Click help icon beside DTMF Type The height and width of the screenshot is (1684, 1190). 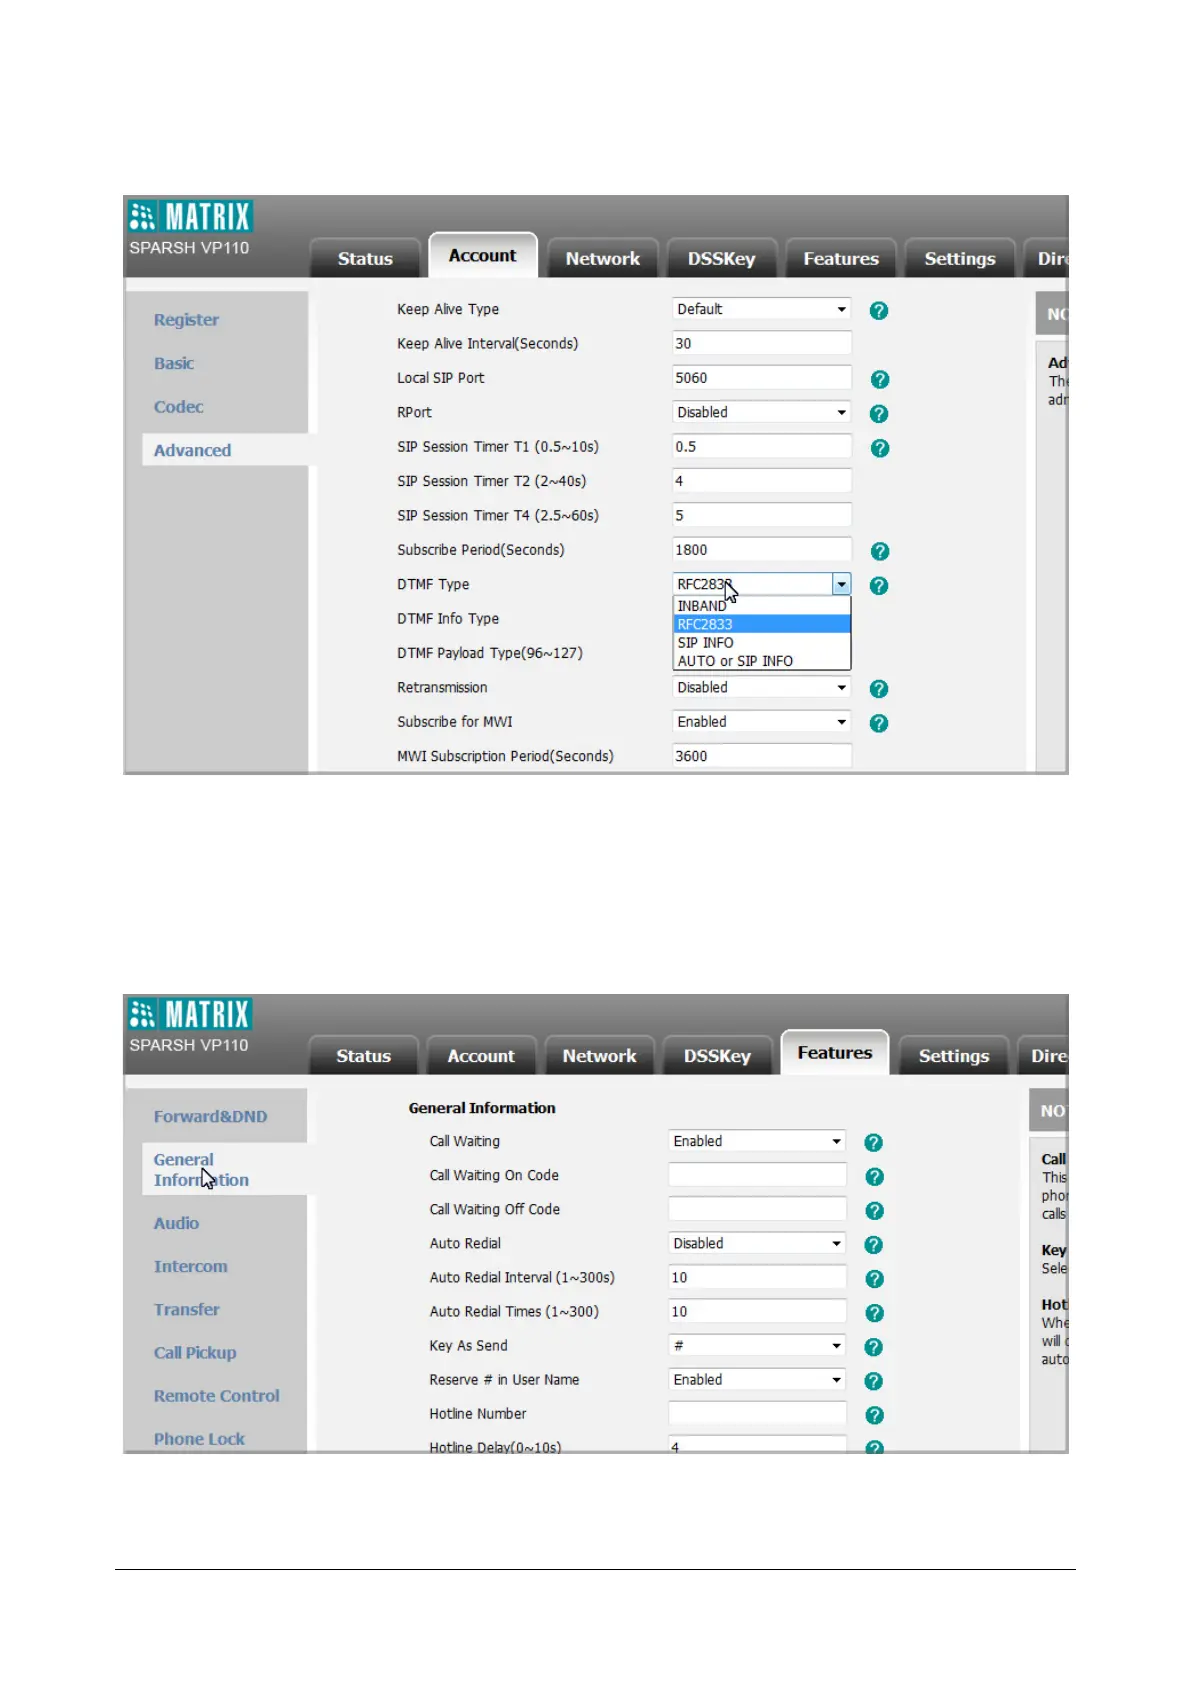pos(878,585)
